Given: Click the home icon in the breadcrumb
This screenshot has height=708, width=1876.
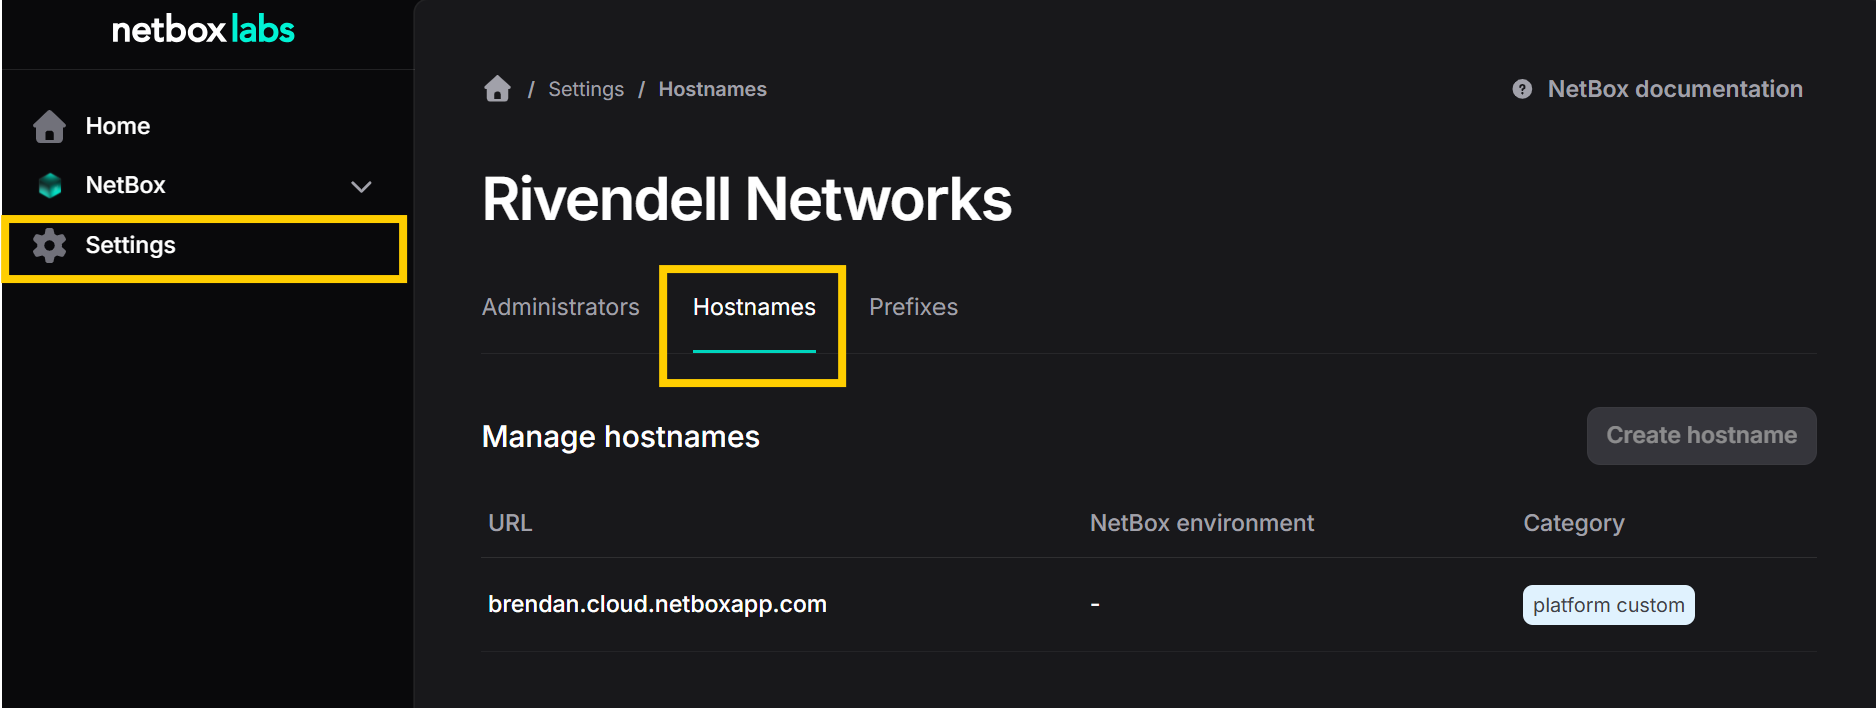Looking at the screenshot, I should coord(497,89).
